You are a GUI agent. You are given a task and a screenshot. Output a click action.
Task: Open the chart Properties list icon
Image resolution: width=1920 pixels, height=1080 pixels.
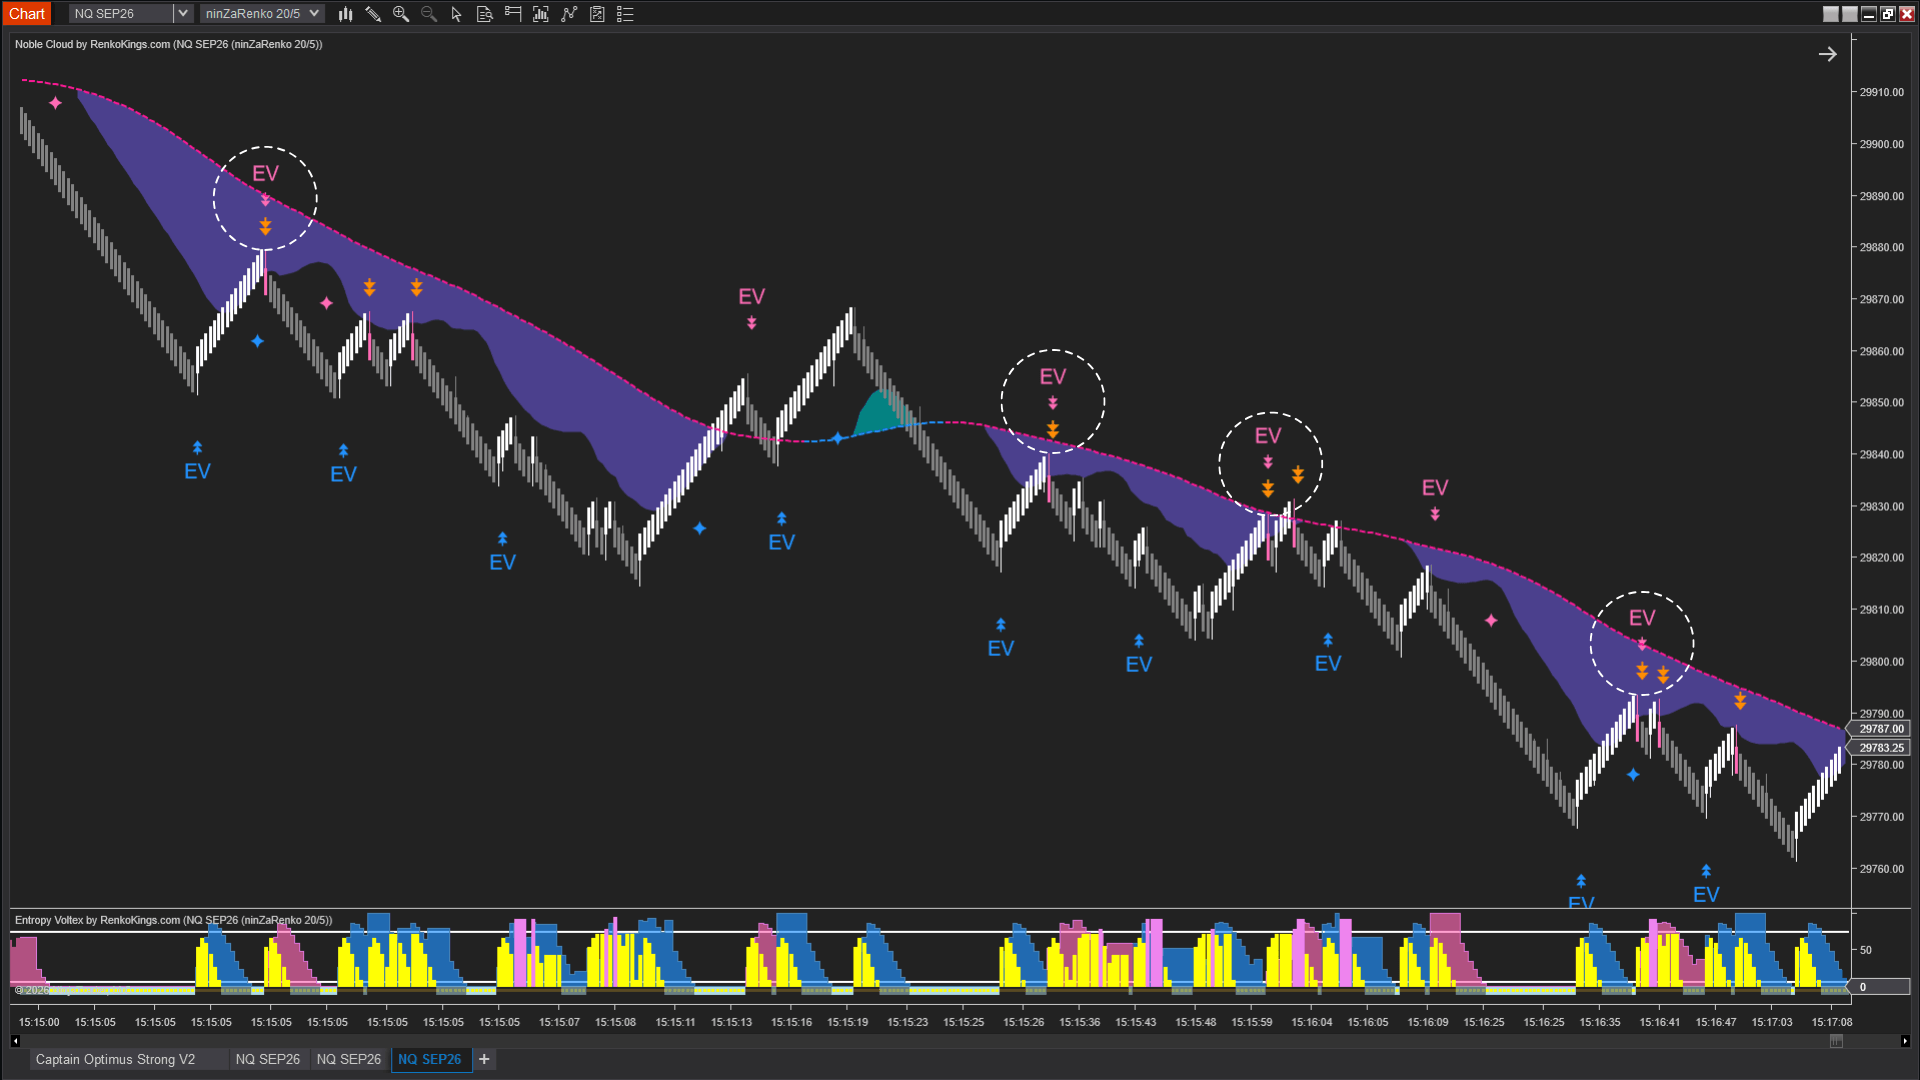click(x=625, y=14)
